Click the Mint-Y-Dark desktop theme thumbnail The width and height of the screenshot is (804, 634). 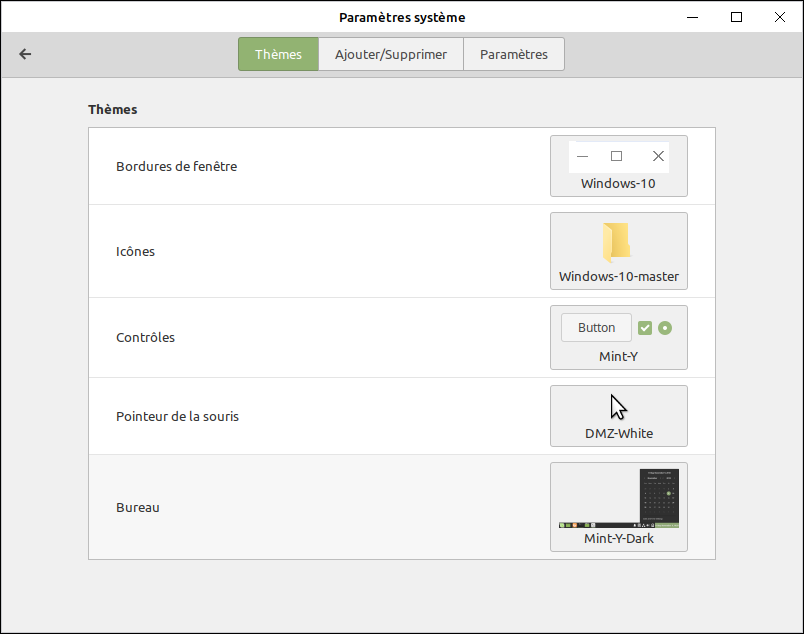point(618,498)
